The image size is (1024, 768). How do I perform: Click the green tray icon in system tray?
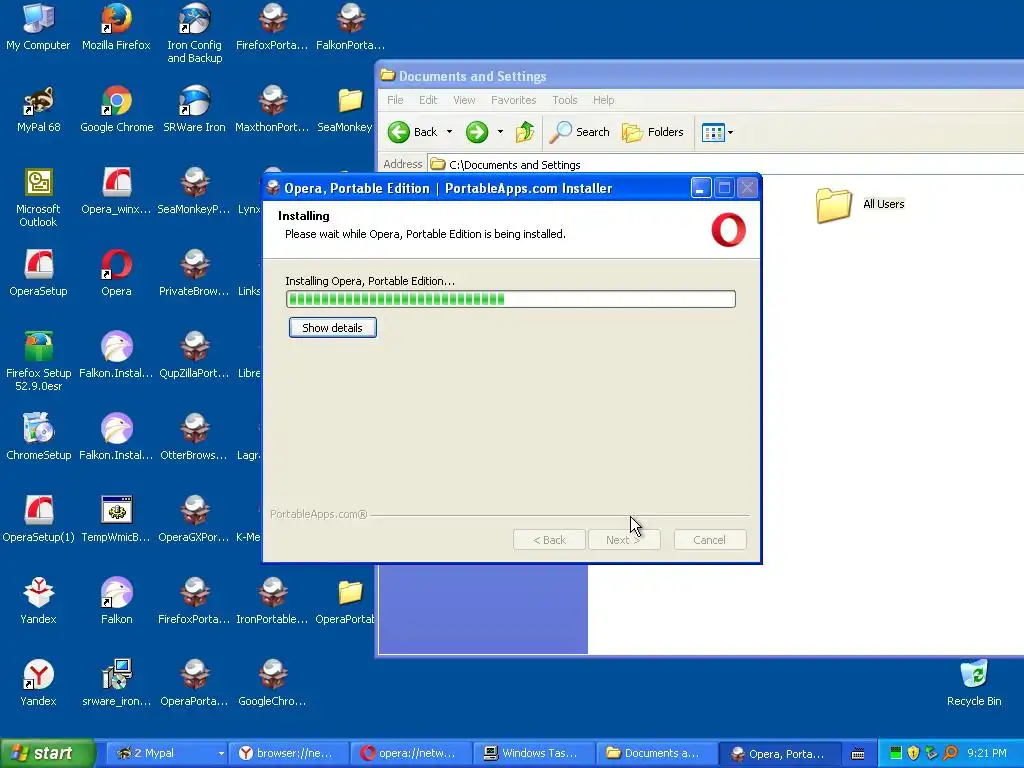click(x=896, y=754)
